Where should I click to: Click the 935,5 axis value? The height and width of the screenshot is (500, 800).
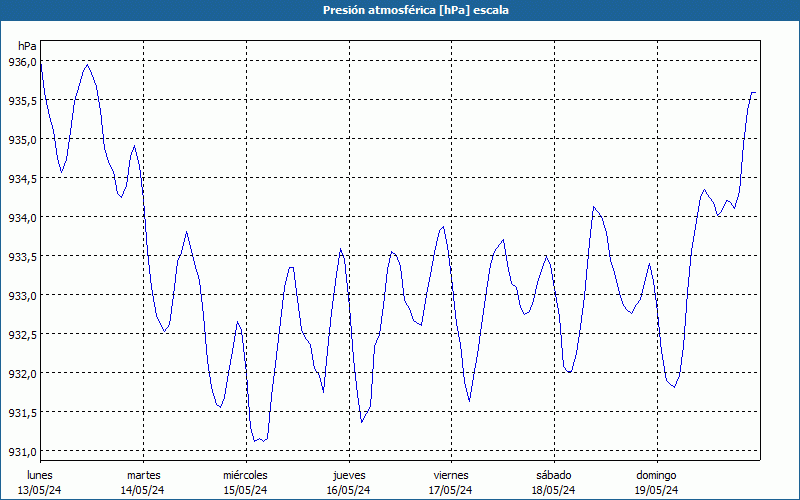click(x=22, y=101)
